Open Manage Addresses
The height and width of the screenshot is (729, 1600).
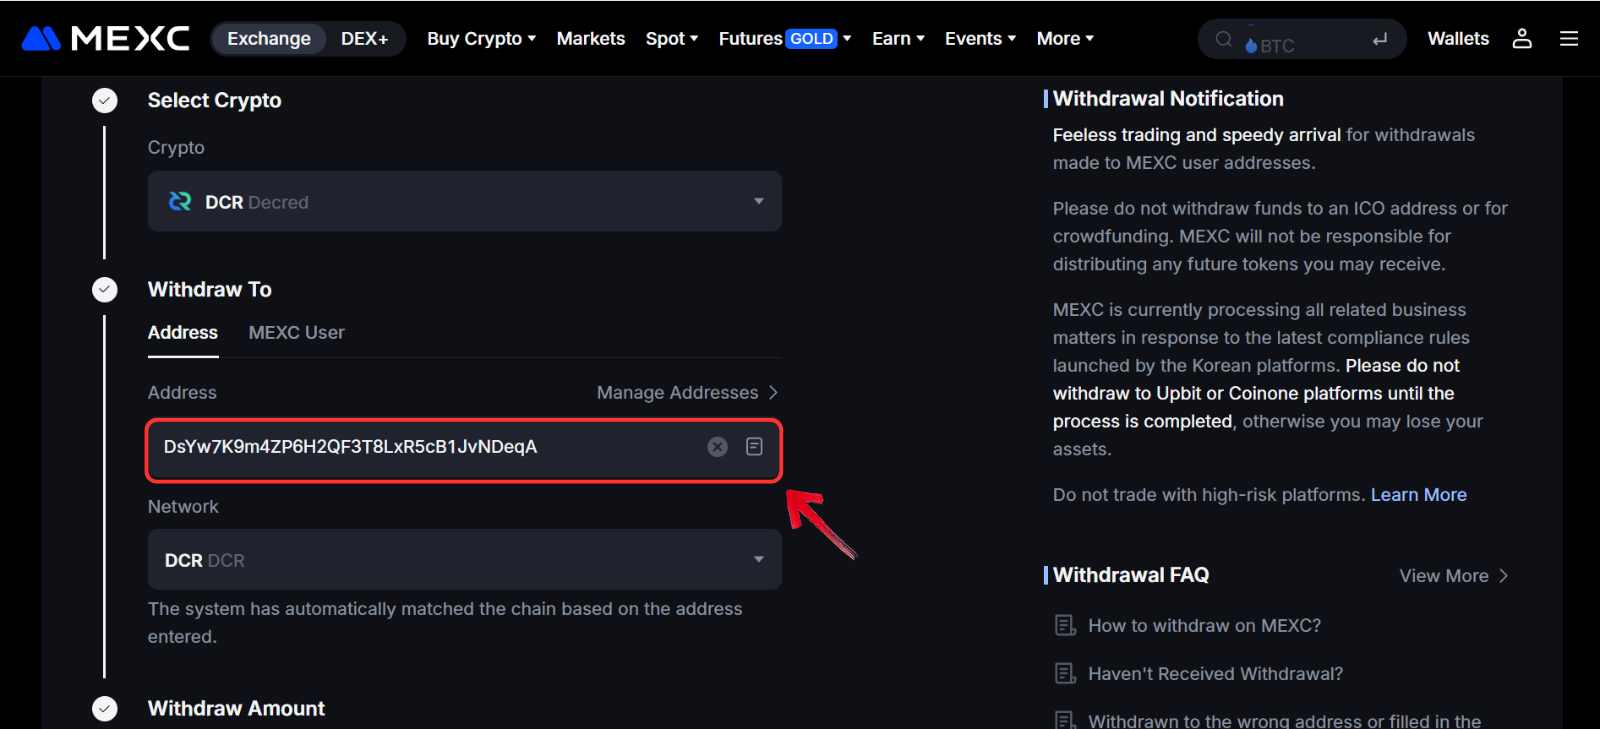(x=687, y=392)
